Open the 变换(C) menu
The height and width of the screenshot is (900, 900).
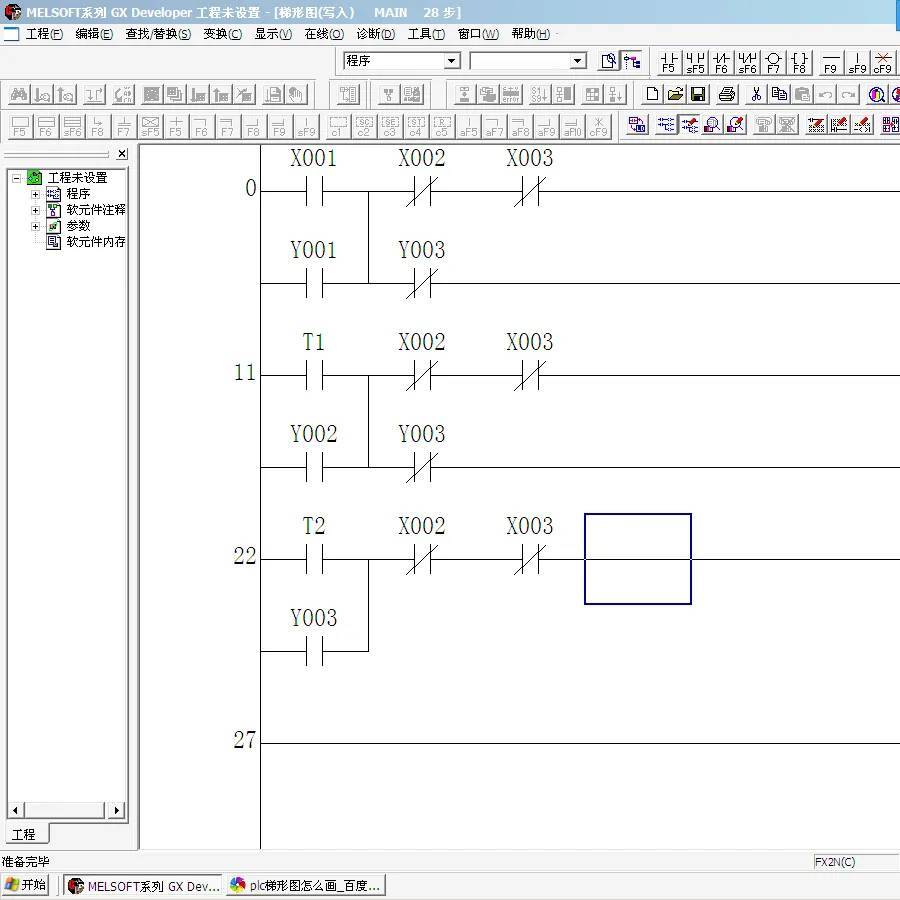pos(223,34)
